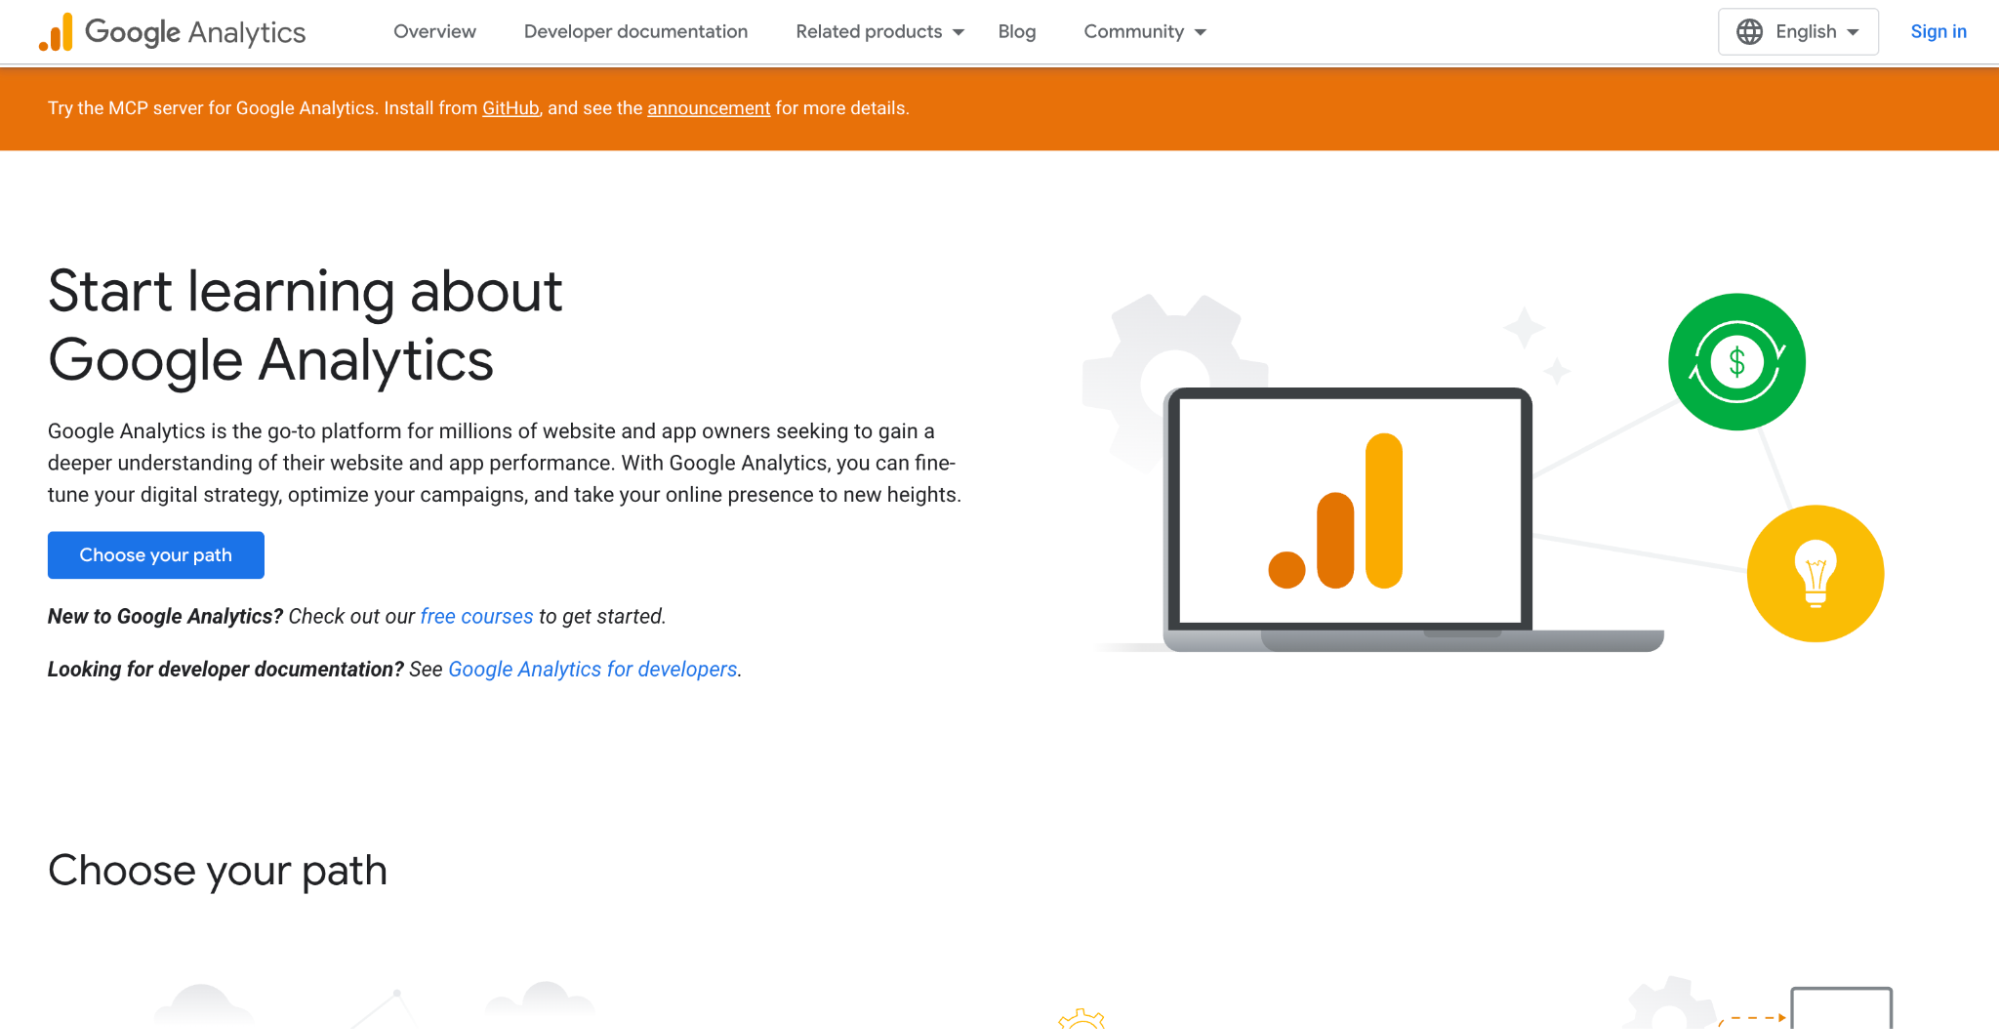Click the globe language icon
The width and height of the screenshot is (1999, 1029).
[1749, 32]
